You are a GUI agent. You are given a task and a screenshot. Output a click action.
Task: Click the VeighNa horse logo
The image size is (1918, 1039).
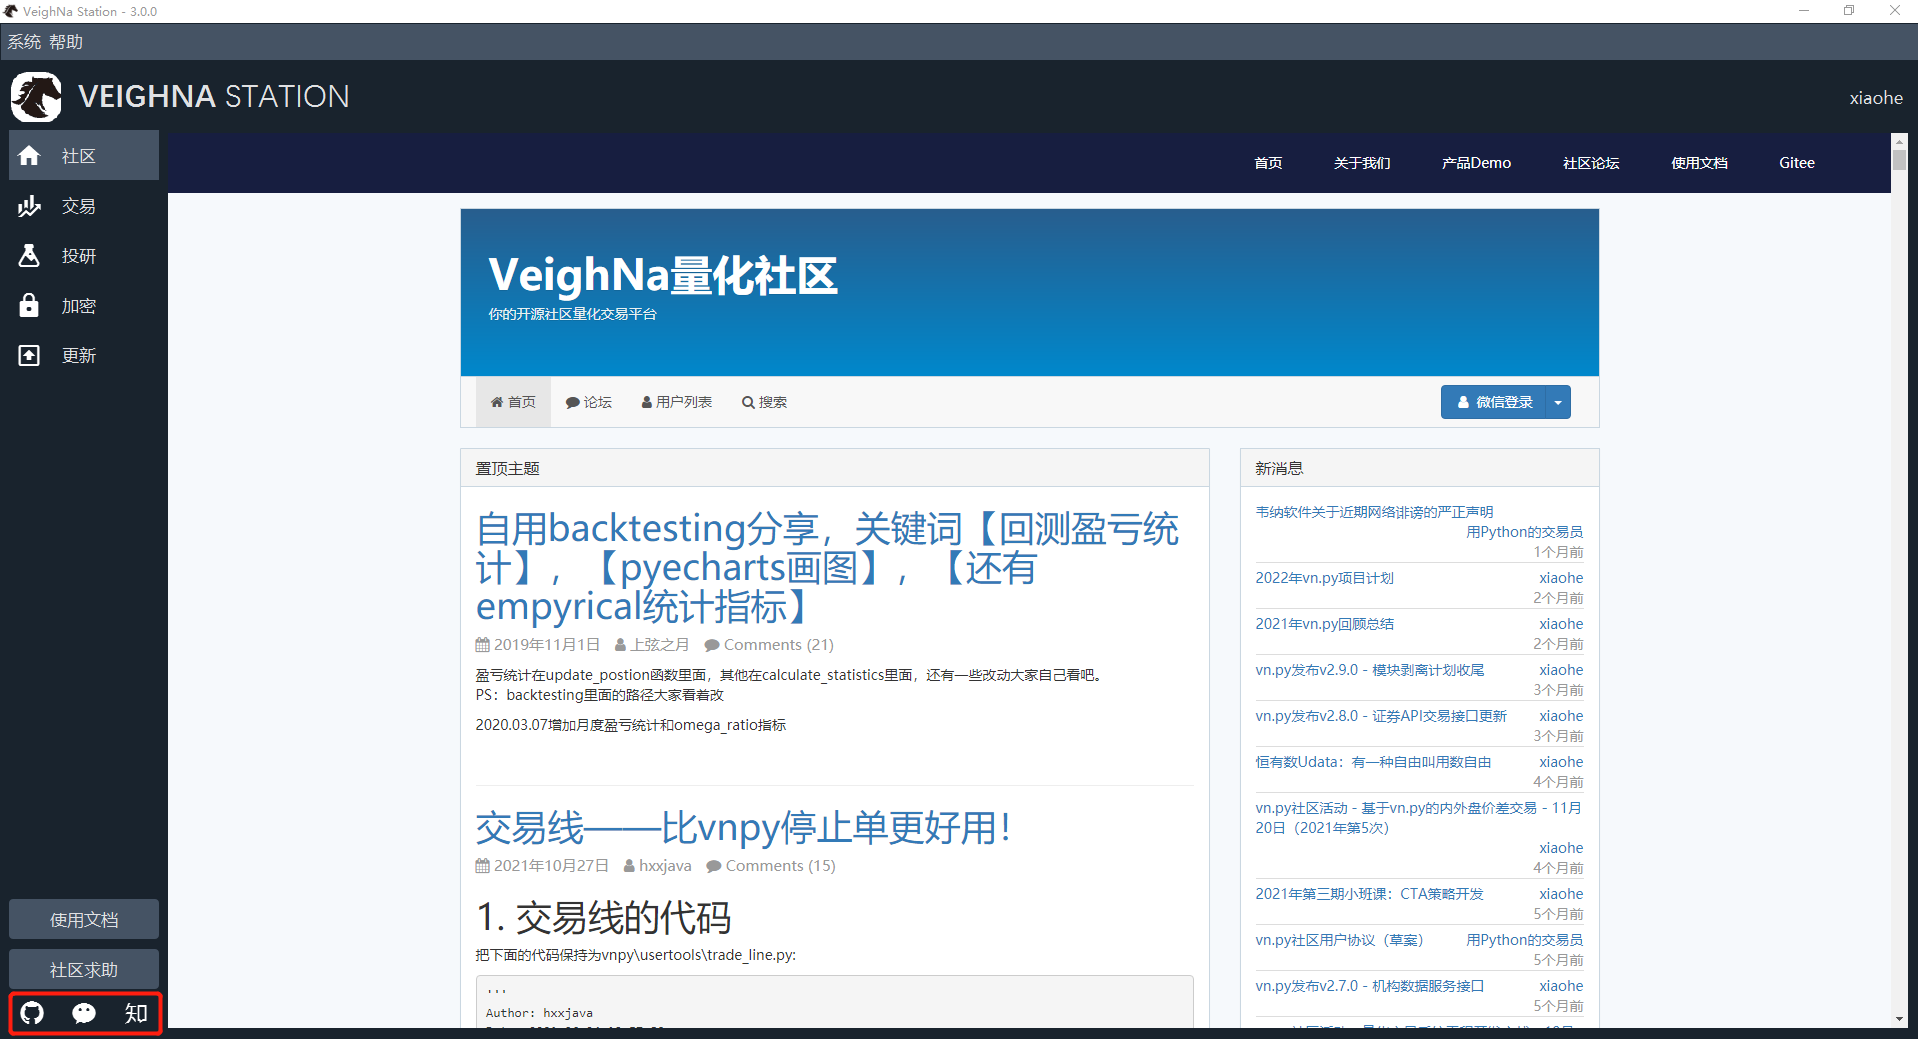[35, 96]
